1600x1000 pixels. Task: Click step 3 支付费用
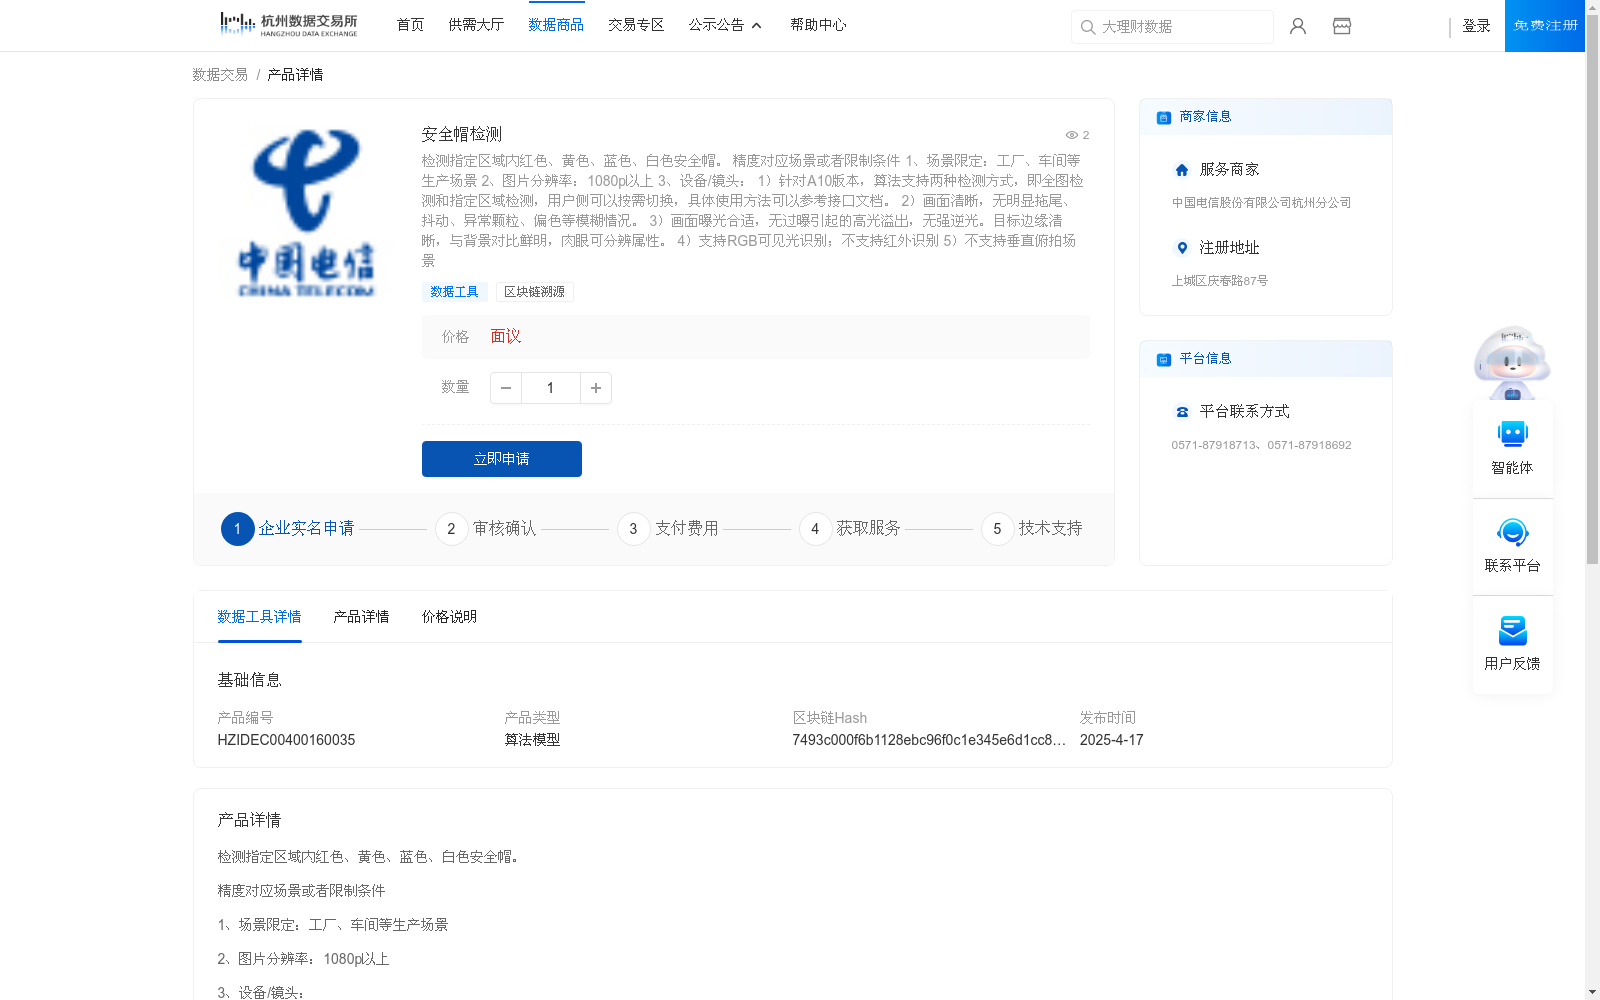(x=668, y=529)
